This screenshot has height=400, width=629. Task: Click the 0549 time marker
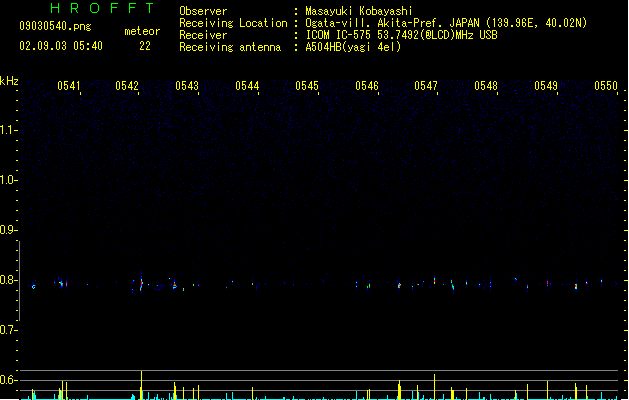(x=546, y=86)
